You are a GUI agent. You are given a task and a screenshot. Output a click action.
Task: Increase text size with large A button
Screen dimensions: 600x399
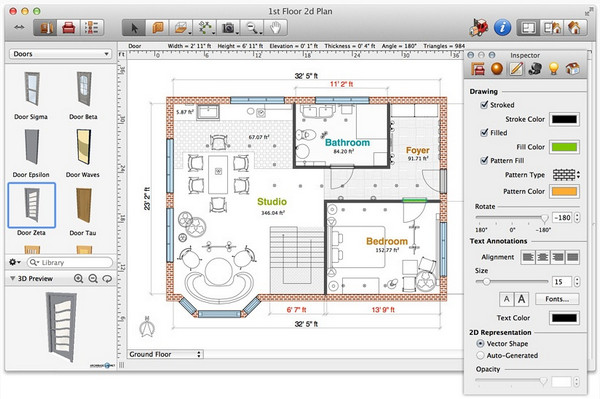coord(521,299)
